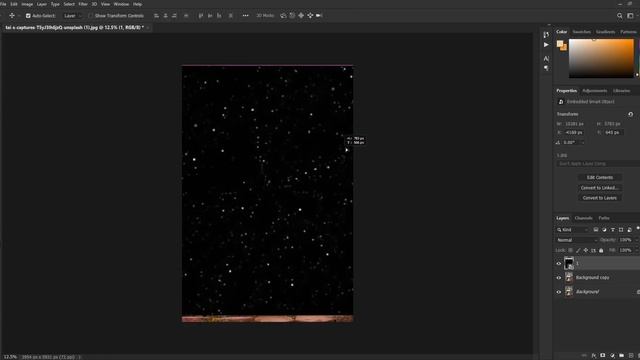Select the 3D pan mode icon
The width and height of the screenshot is (640, 360).
point(301,16)
